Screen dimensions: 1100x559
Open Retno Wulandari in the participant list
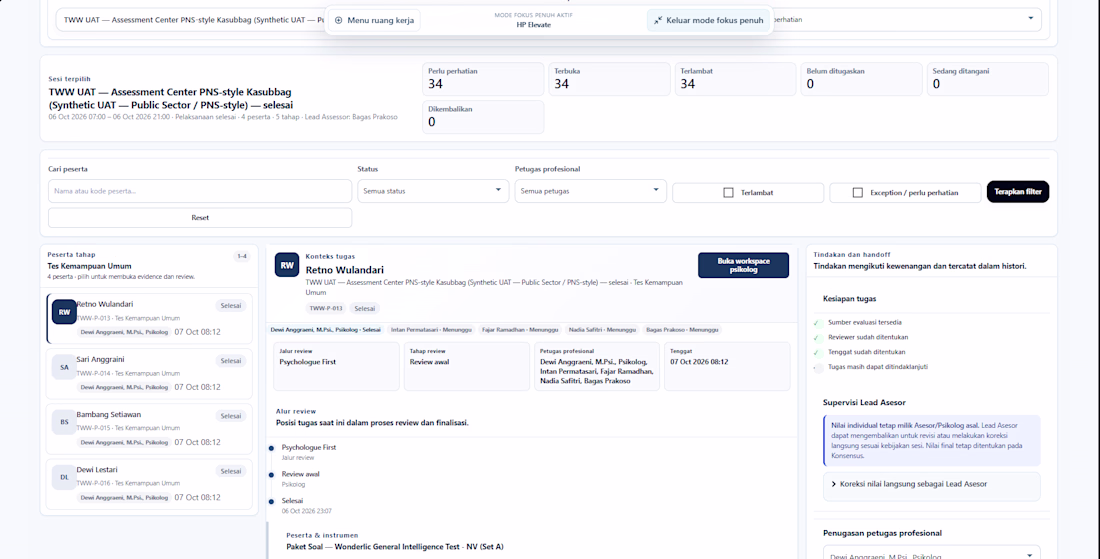click(149, 318)
